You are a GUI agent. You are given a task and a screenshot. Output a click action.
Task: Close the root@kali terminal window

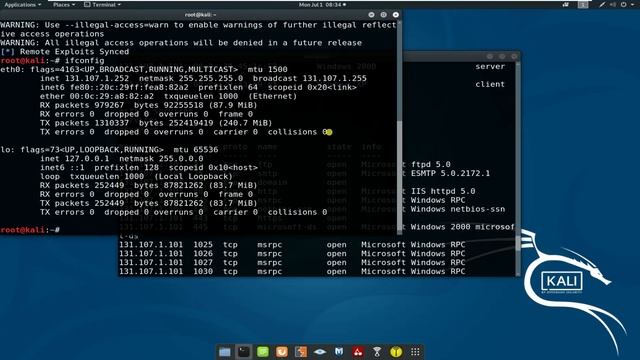(396, 15)
